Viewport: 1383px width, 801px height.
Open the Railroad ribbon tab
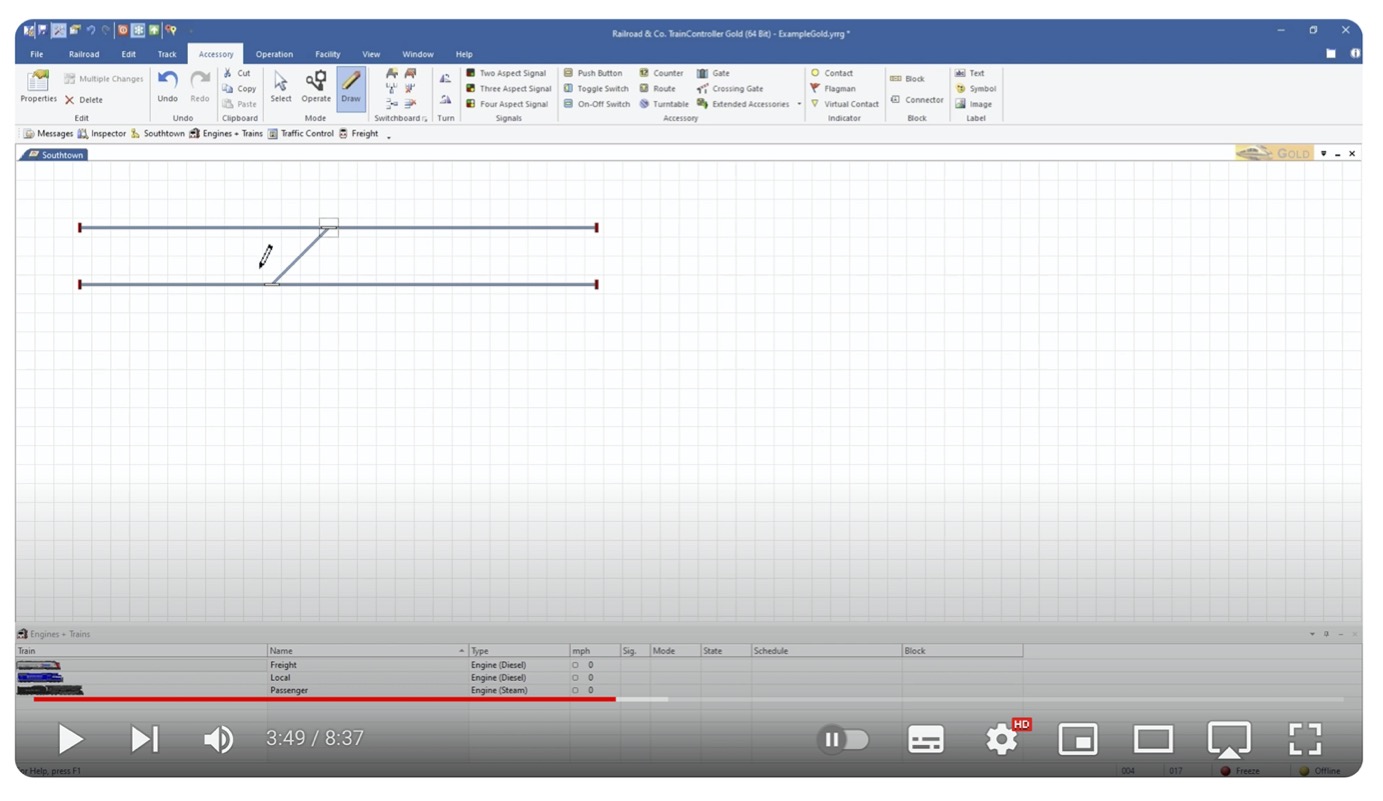point(84,54)
